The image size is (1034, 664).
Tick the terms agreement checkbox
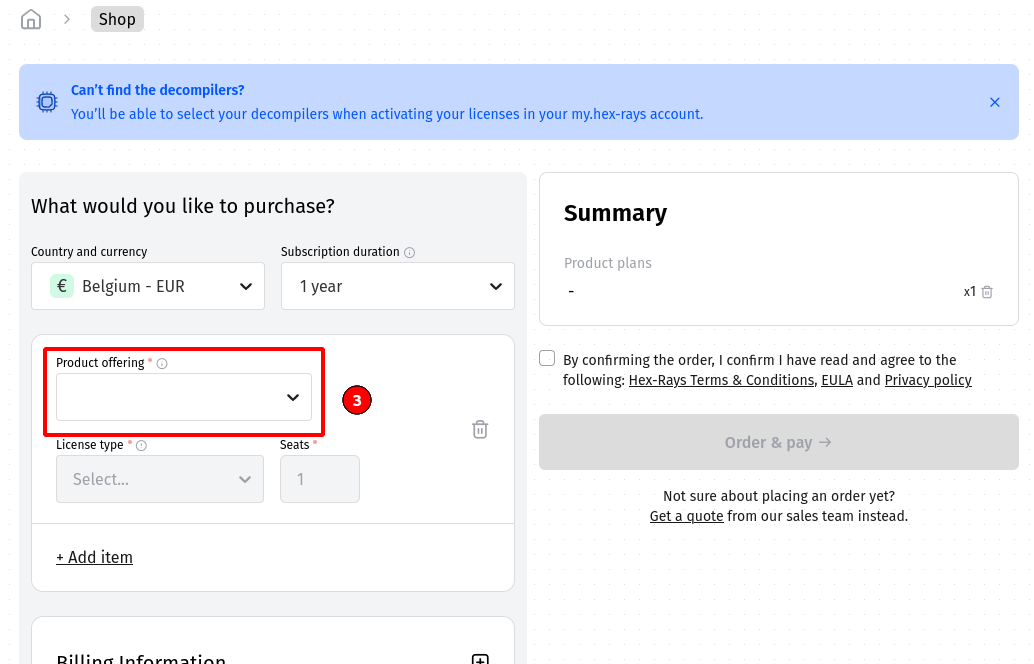547,359
